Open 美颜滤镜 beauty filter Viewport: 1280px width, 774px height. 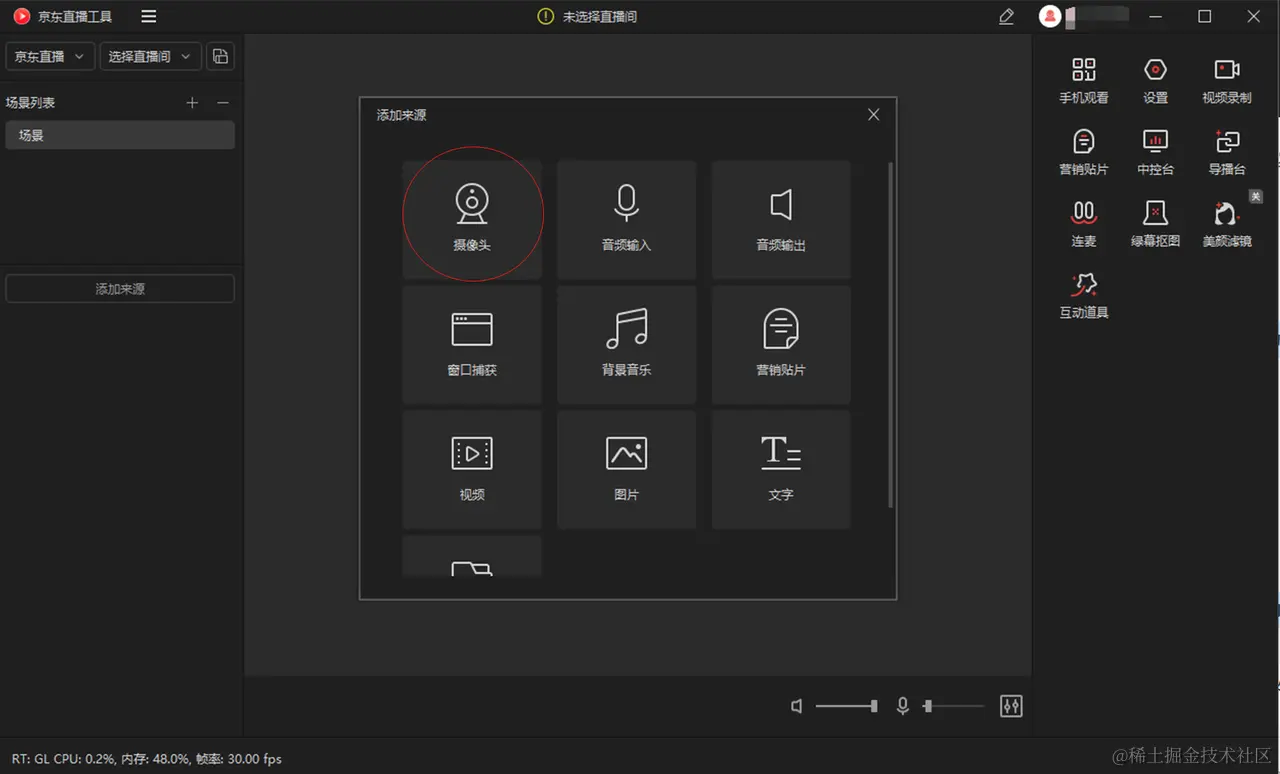[1227, 224]
